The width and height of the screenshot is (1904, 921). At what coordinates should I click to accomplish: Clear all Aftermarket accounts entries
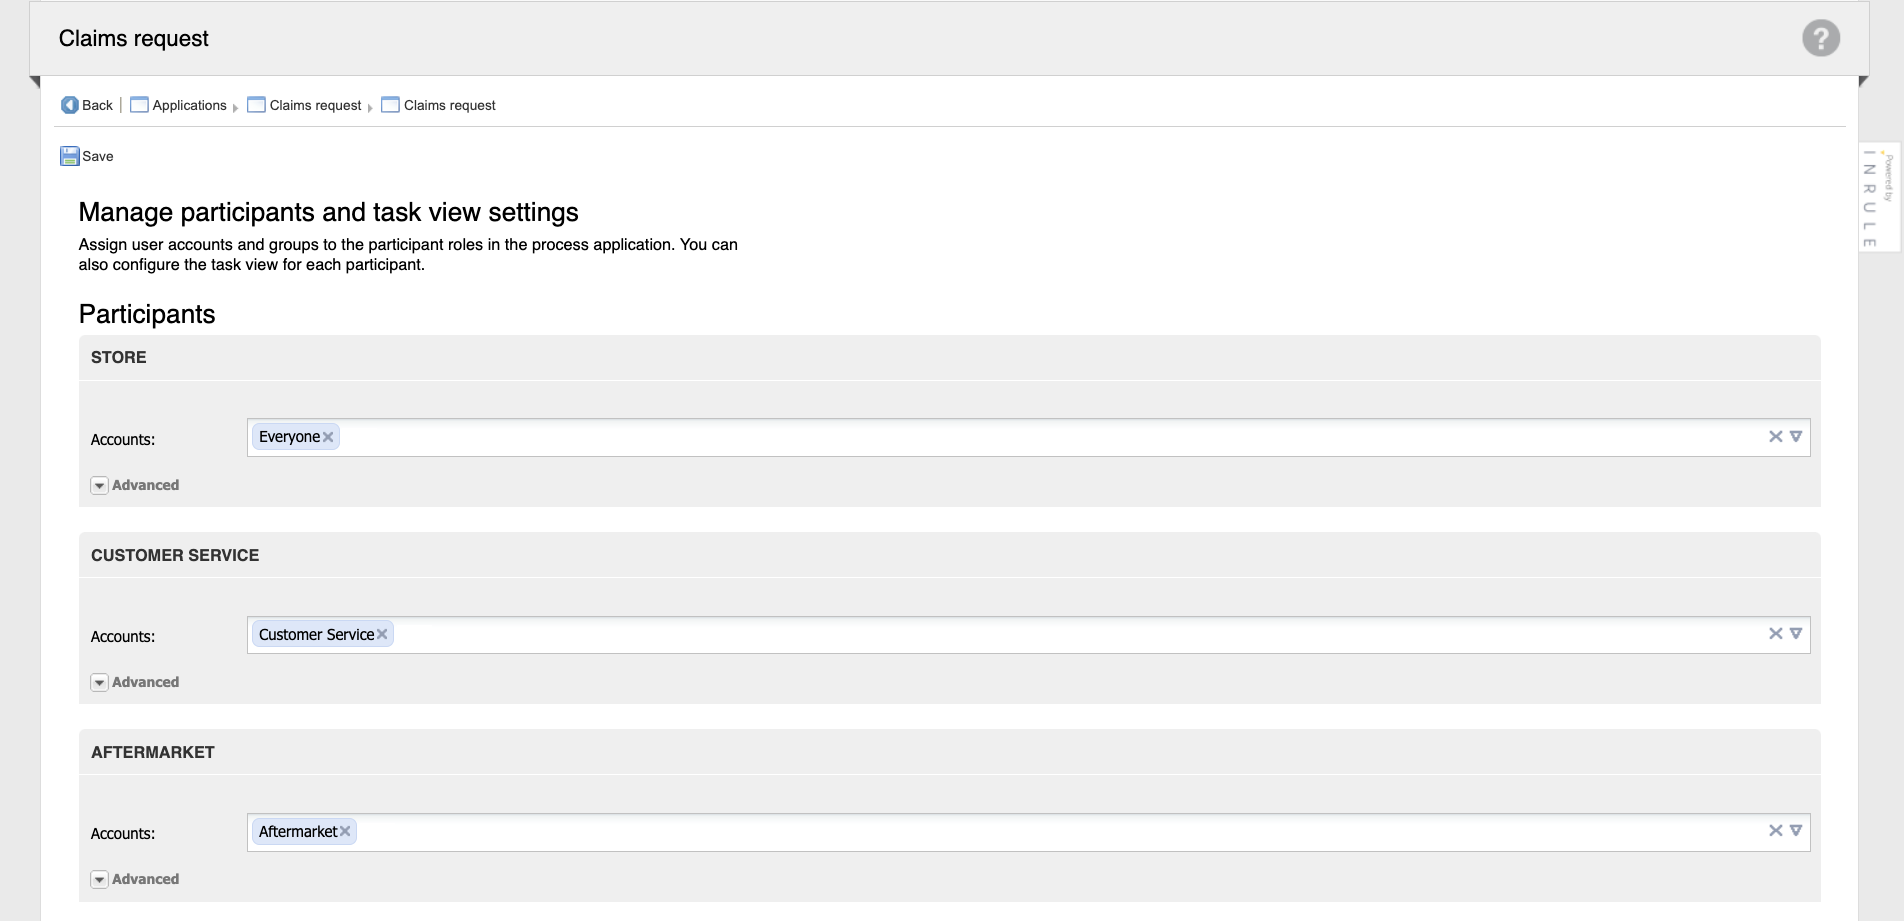coord(1775,831)
